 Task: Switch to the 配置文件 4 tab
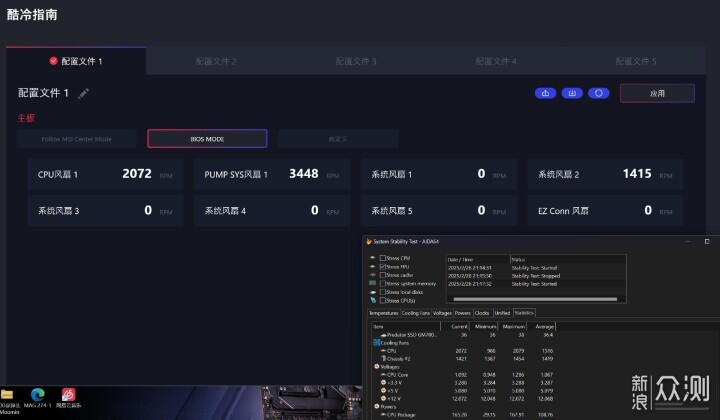pos(496,61)
